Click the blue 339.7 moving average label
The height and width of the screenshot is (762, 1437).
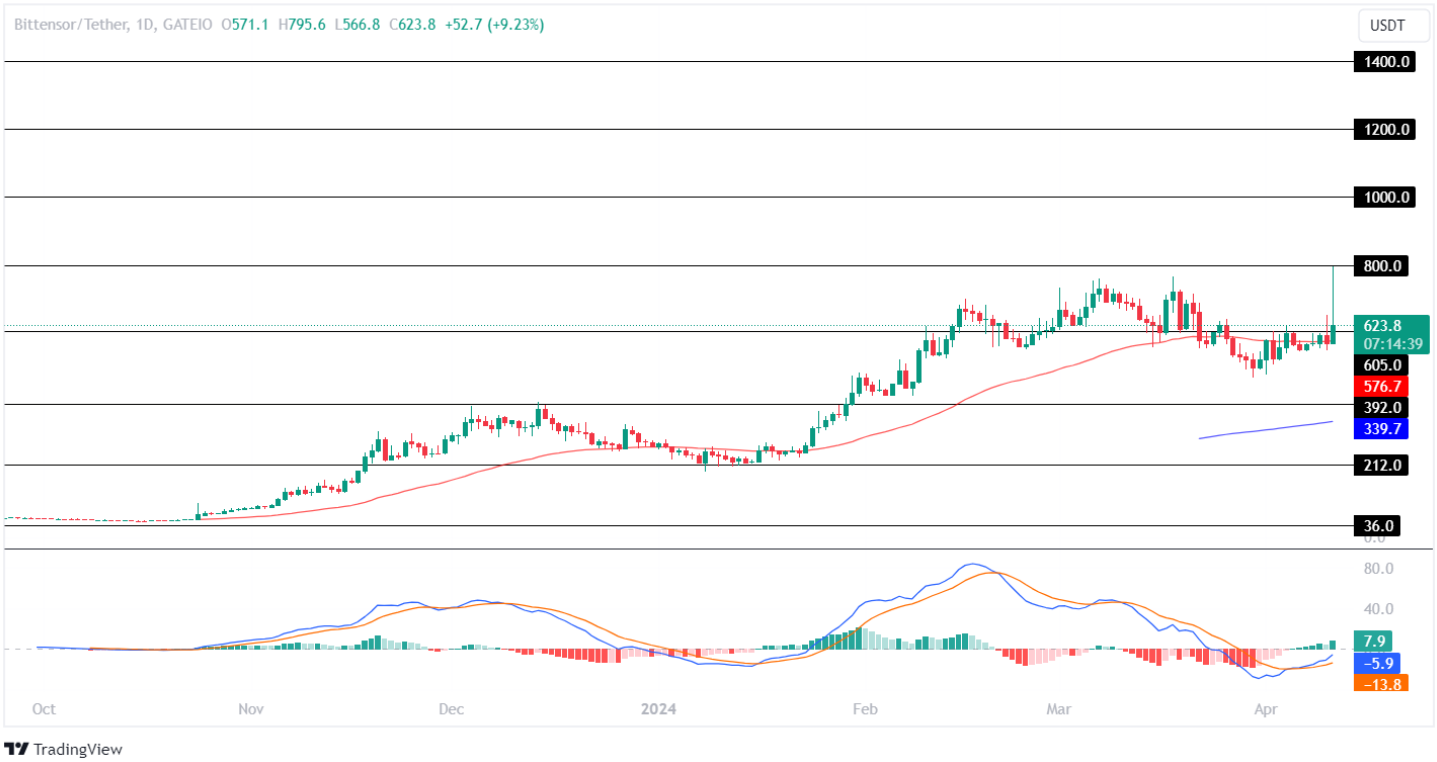1381,428
